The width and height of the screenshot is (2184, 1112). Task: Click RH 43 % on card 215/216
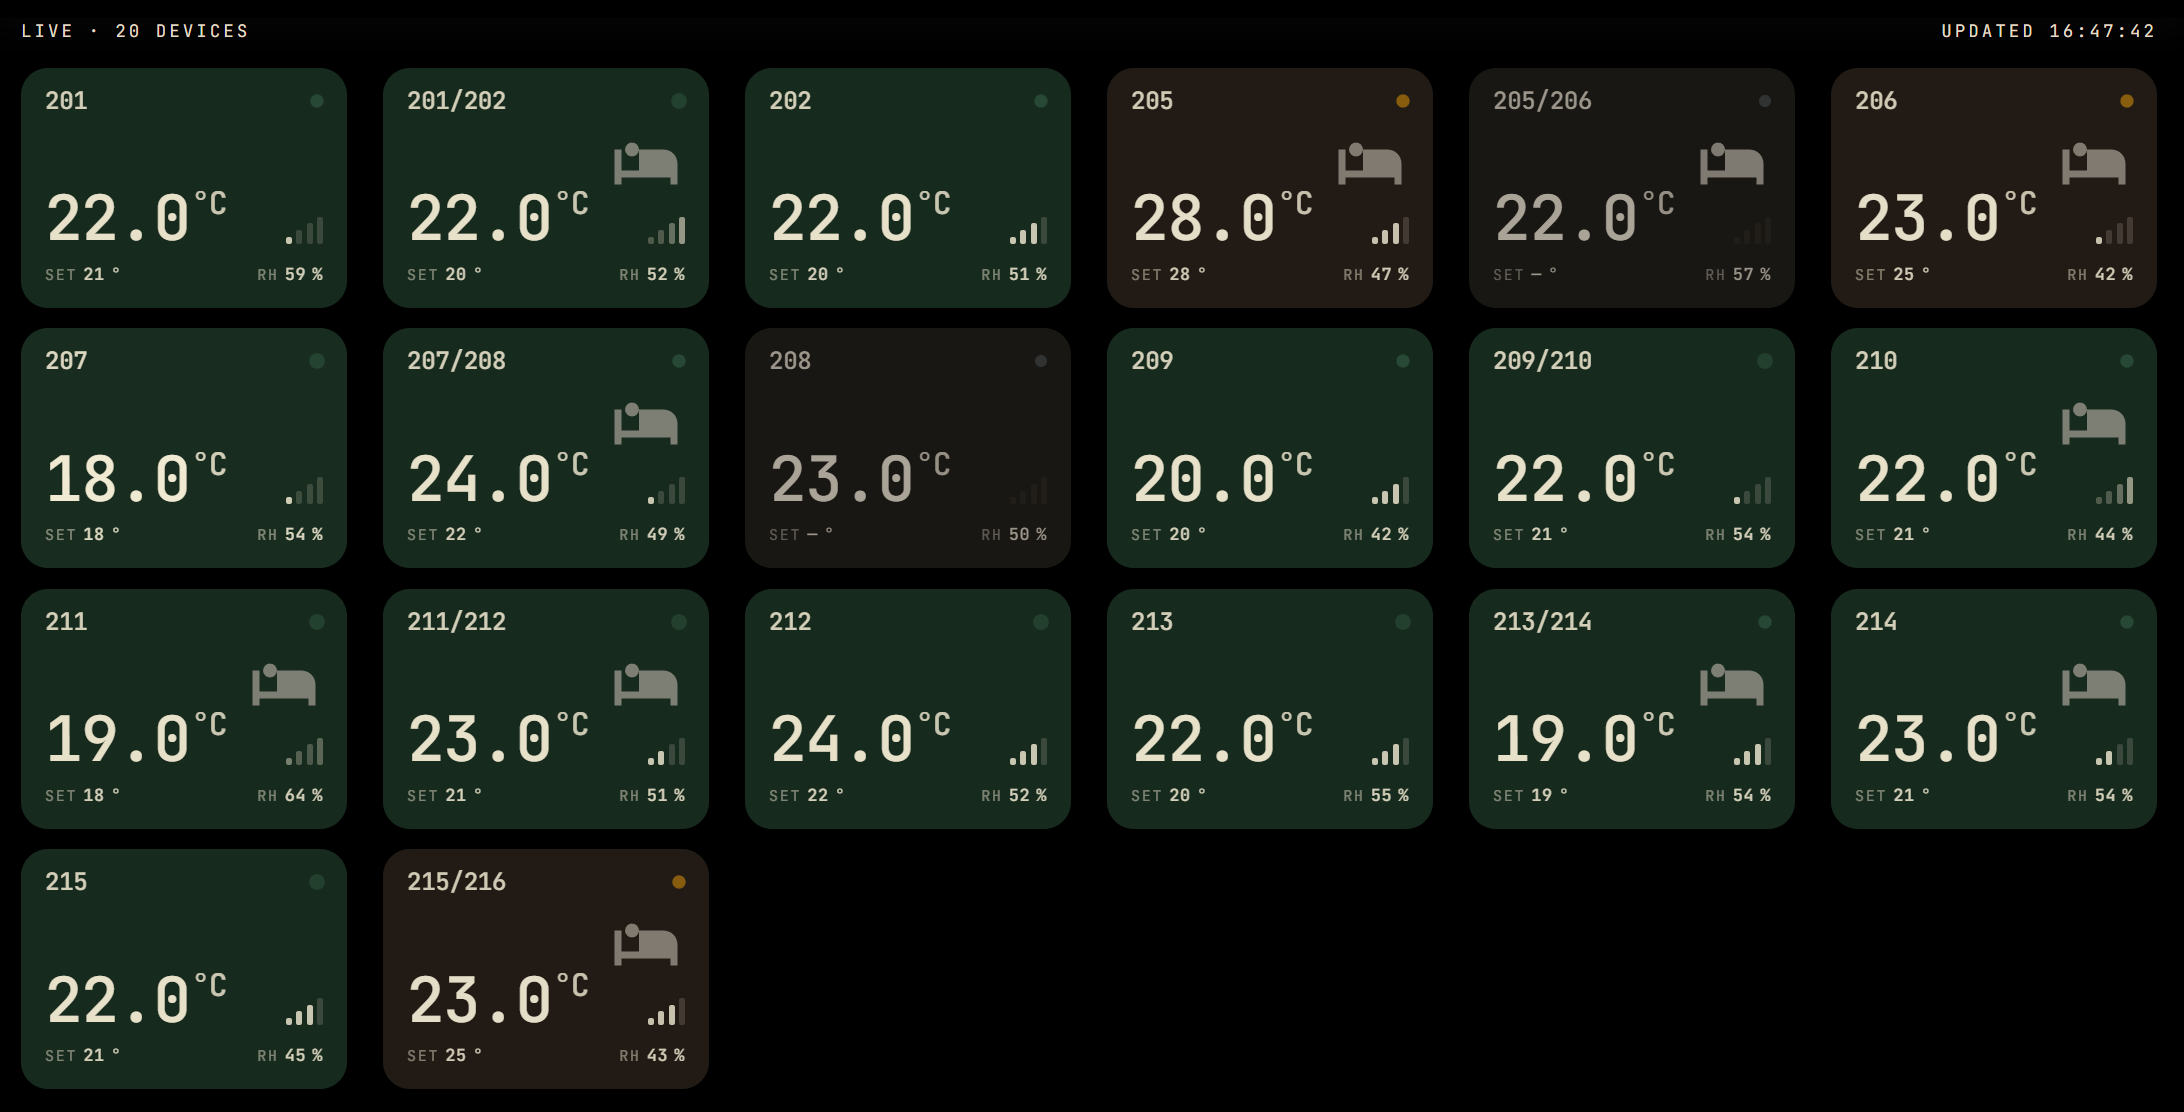point(652,1055)
